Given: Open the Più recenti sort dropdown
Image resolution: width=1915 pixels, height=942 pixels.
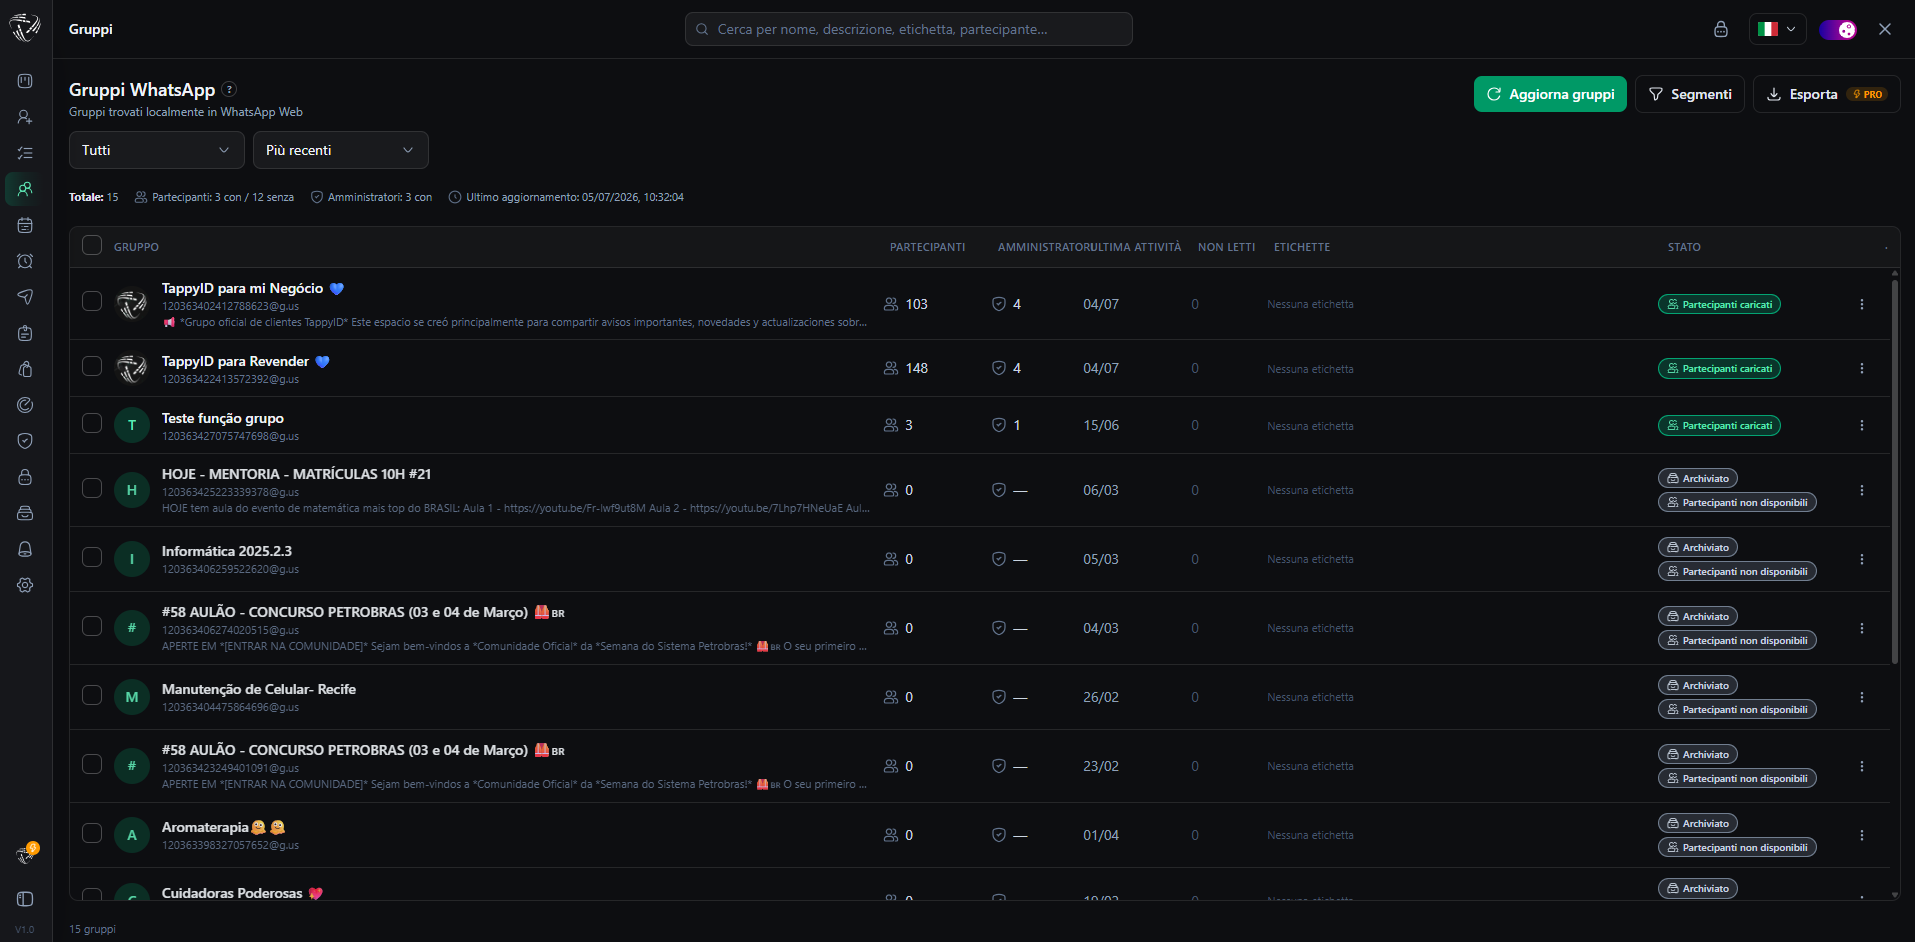Looking at the screenshot, I should coord(340,150).
